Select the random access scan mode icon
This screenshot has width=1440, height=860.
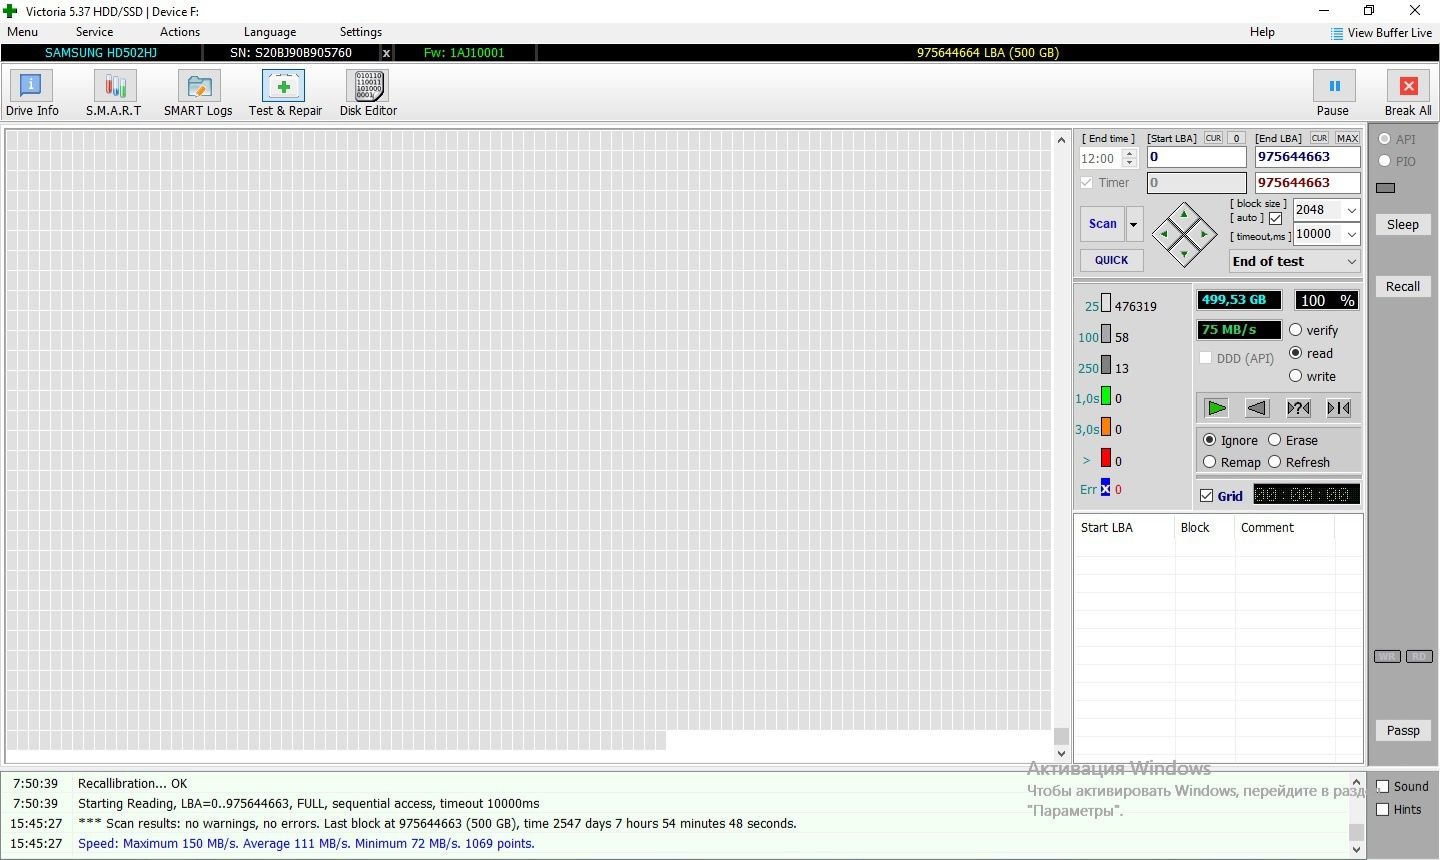(1298, 408)
